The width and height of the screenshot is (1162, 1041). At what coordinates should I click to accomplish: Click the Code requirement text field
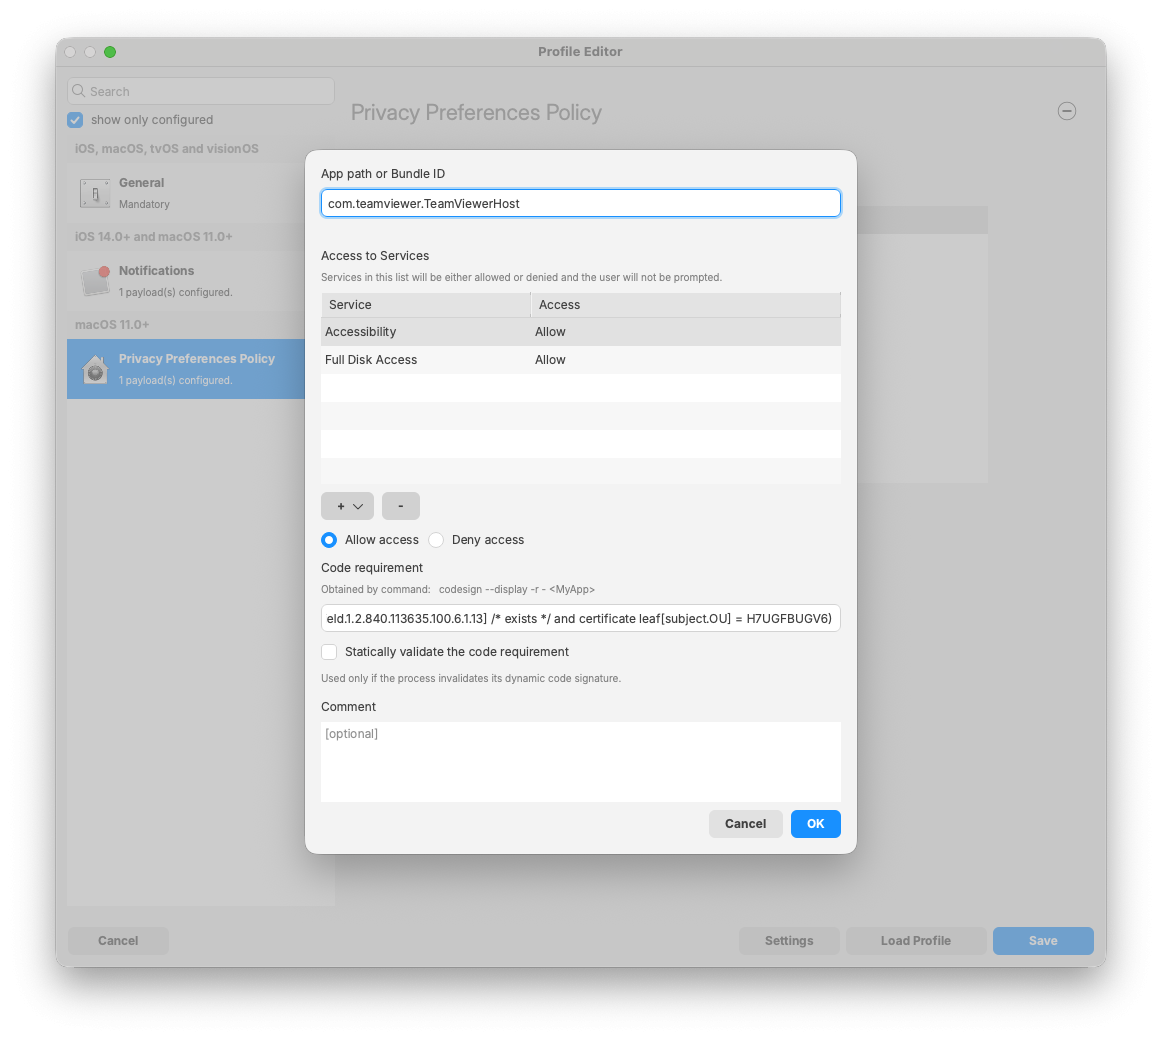(x=581, y=618)
